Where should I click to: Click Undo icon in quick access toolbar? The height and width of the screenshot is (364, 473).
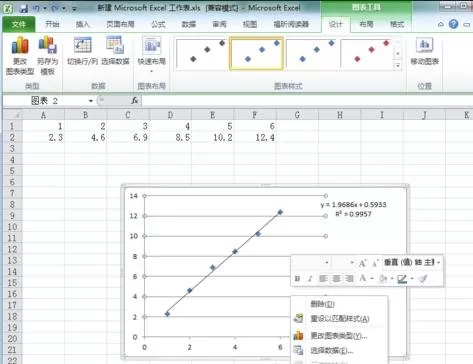[36, 8]
